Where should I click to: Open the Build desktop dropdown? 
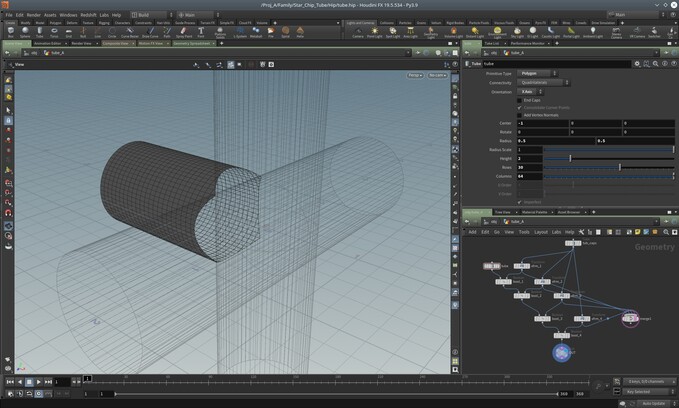[151, 15]
